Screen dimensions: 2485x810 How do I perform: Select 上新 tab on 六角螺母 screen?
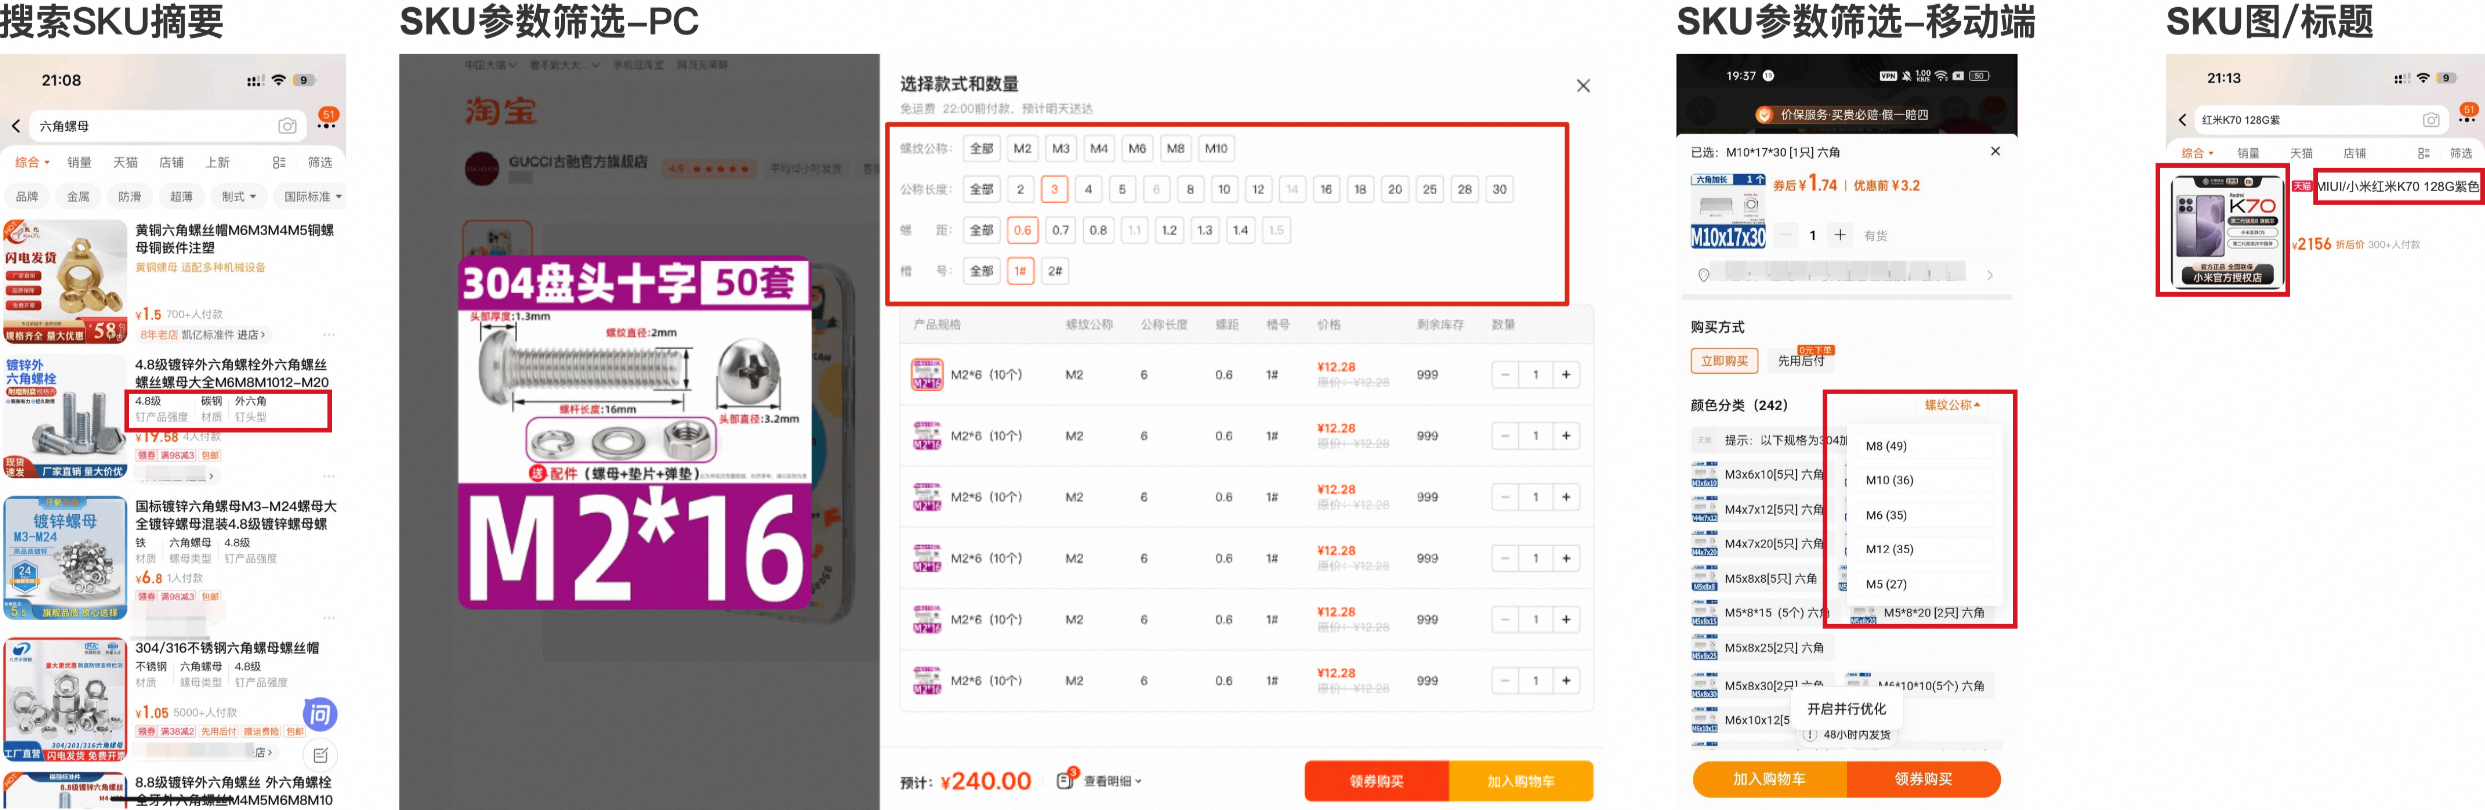217,162
